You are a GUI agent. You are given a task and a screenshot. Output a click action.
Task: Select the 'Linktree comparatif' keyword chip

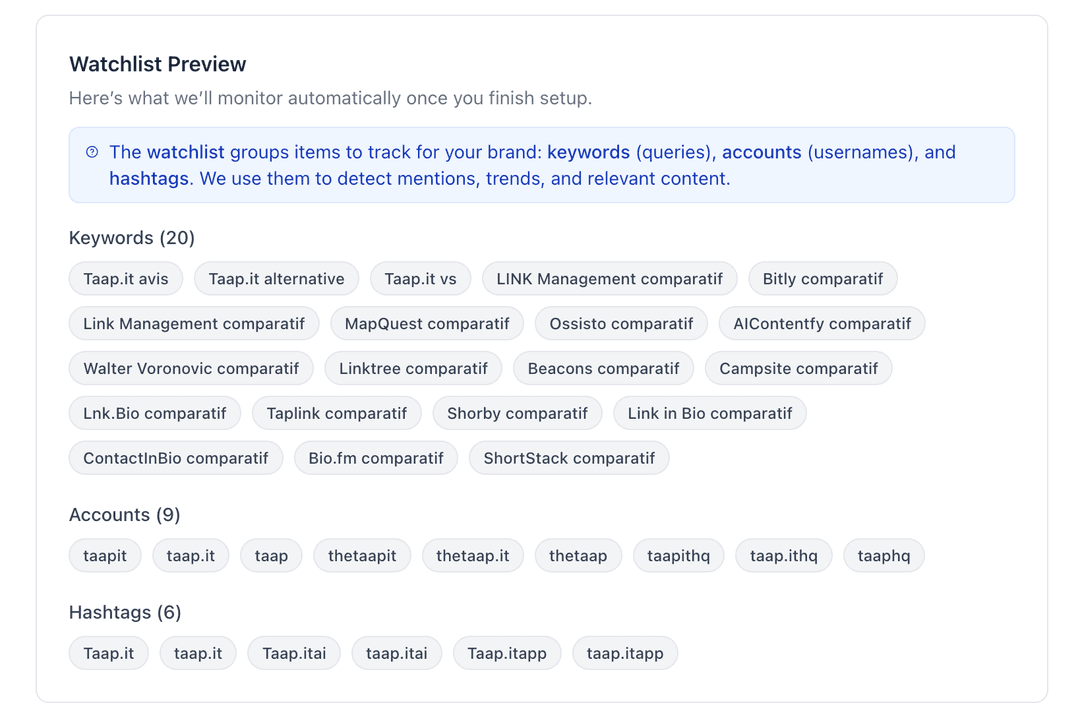tap(413, 369)
